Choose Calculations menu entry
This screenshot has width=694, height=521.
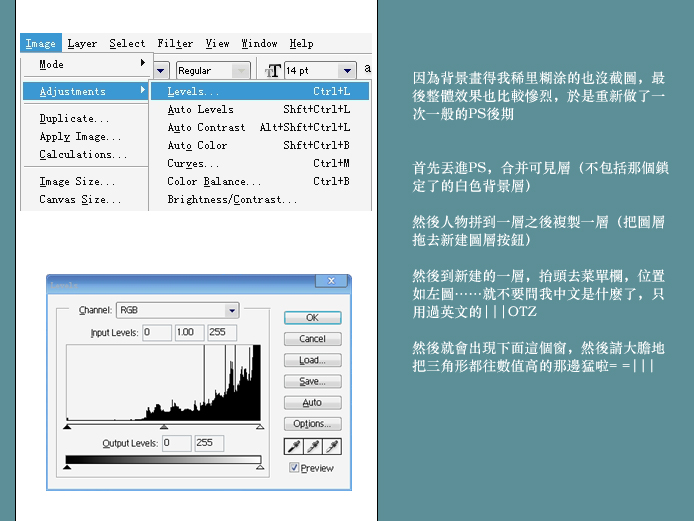pos(83,154)
